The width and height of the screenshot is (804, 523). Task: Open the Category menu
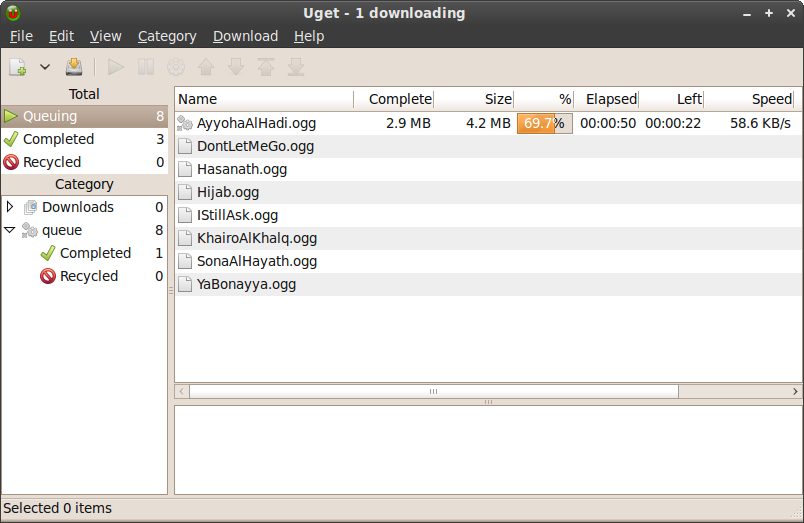(167, 36)
